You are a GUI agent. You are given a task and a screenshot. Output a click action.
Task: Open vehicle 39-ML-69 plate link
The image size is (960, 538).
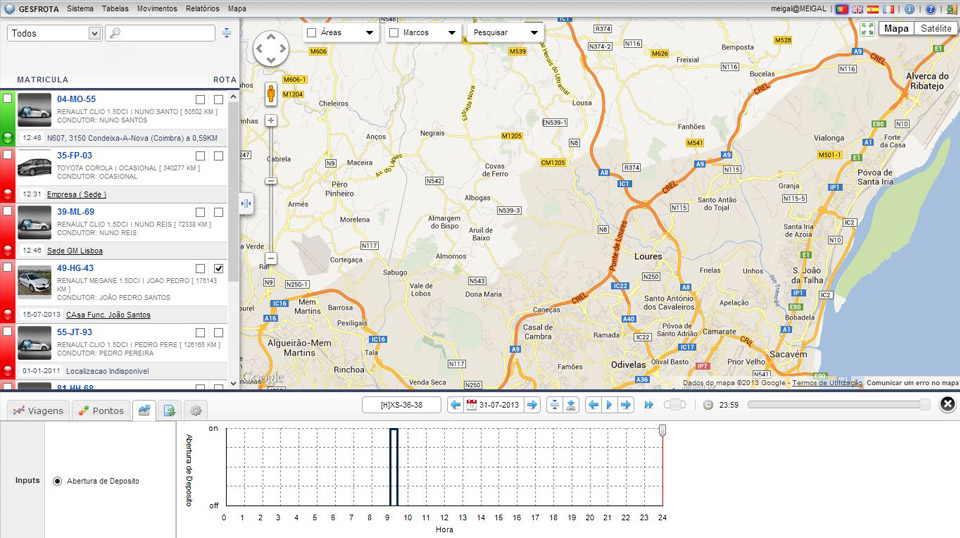pos(76,212)
